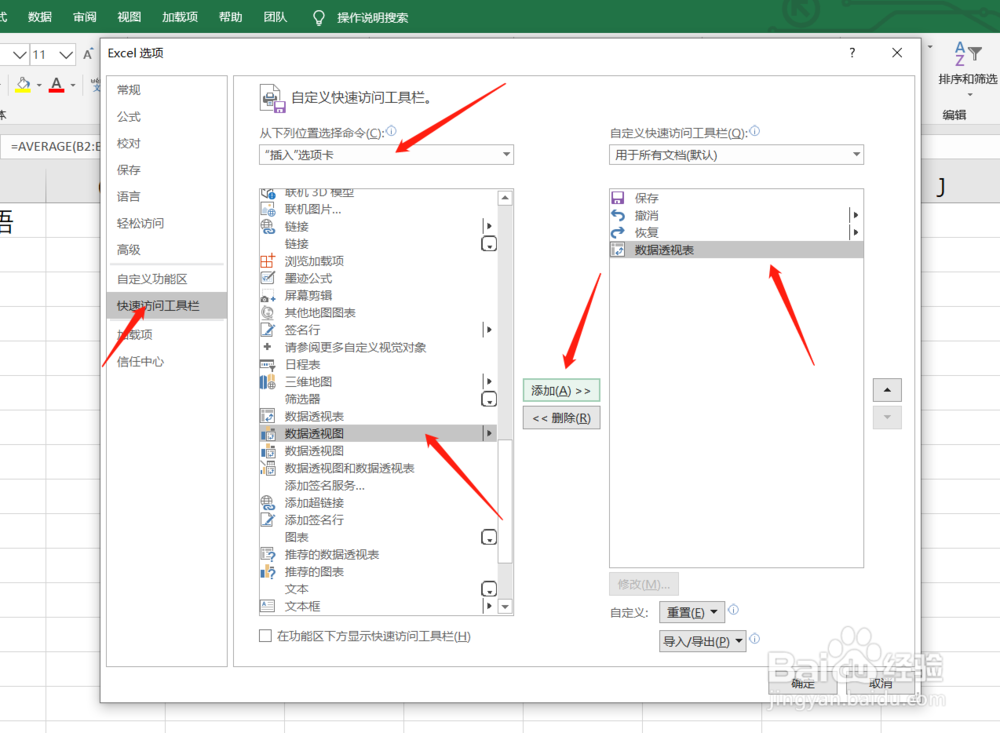Select the 恢复 icon in the toolbar list
Screen dimensions: 1000x733
(x=618, y=232)
